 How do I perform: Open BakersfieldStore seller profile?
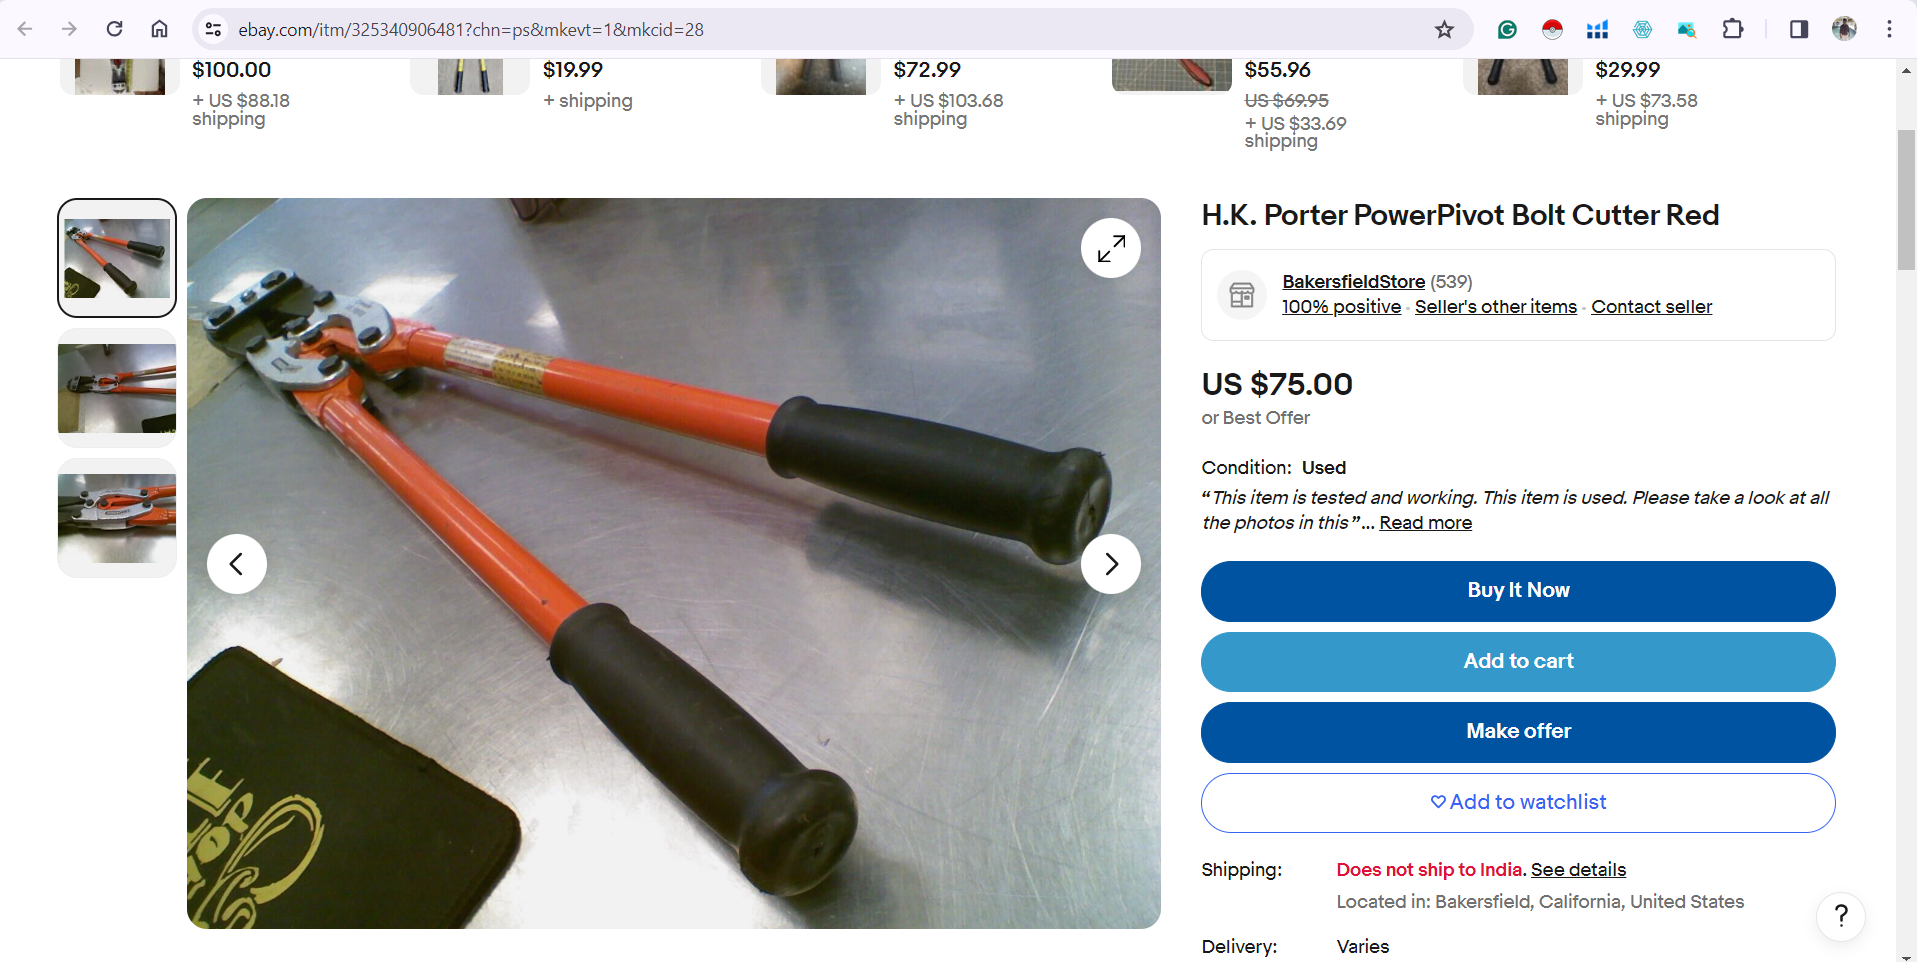(1353, 282)
